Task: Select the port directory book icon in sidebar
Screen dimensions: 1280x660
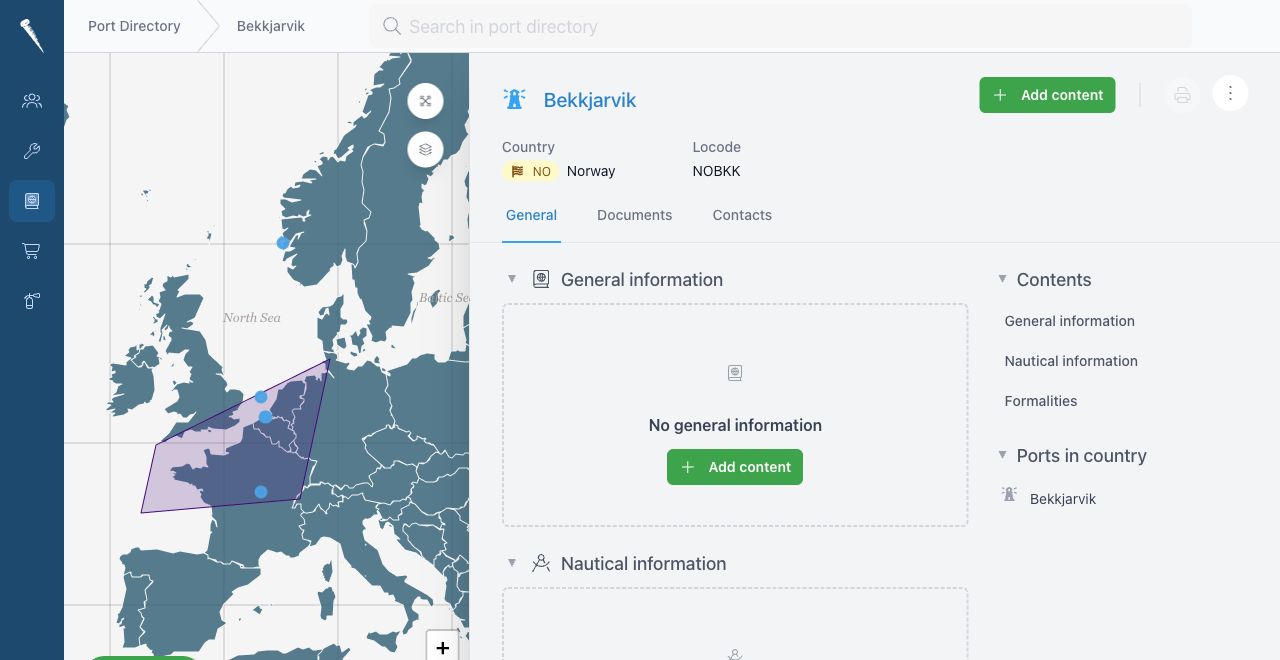Action: click(32, 201)
